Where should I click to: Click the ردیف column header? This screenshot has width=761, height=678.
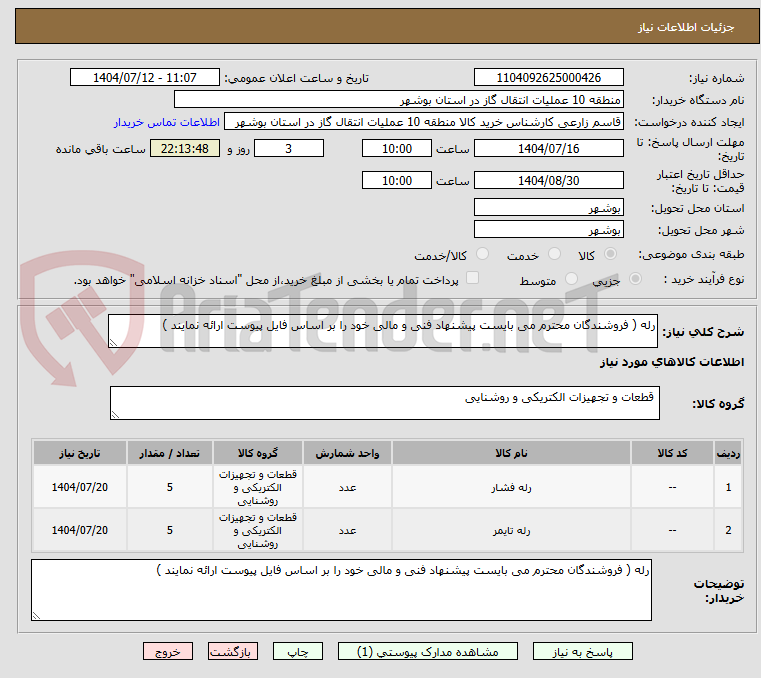pos(728,453)
